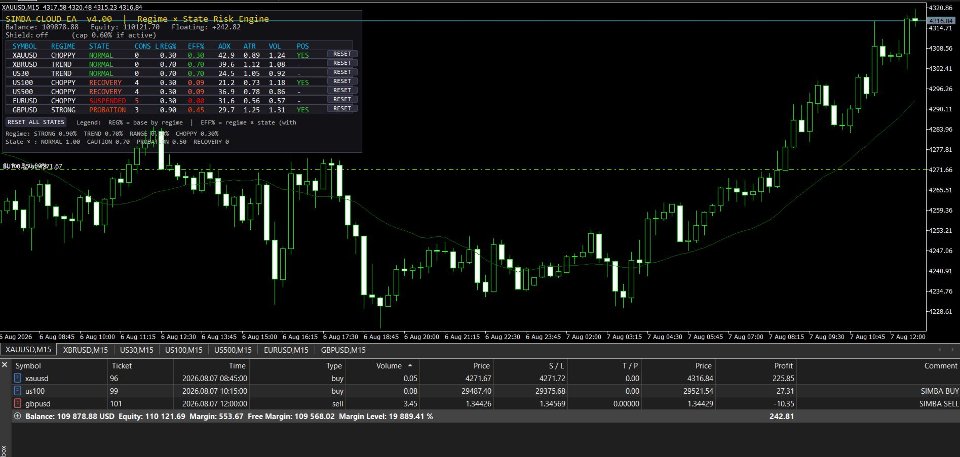Viewport: 960px width, 457px height.
Task: Open the US30,M15 chart tab
Action: pos(136,350)
